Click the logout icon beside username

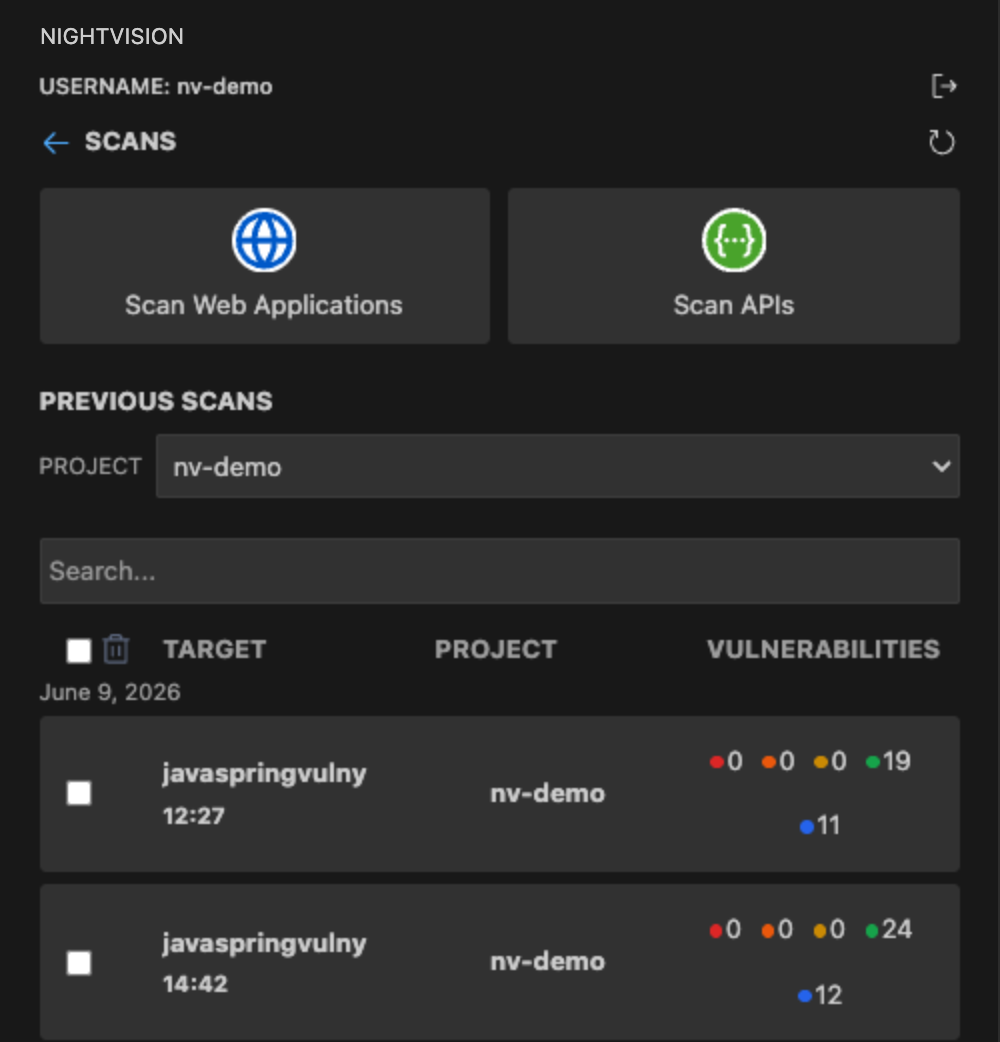944,86
